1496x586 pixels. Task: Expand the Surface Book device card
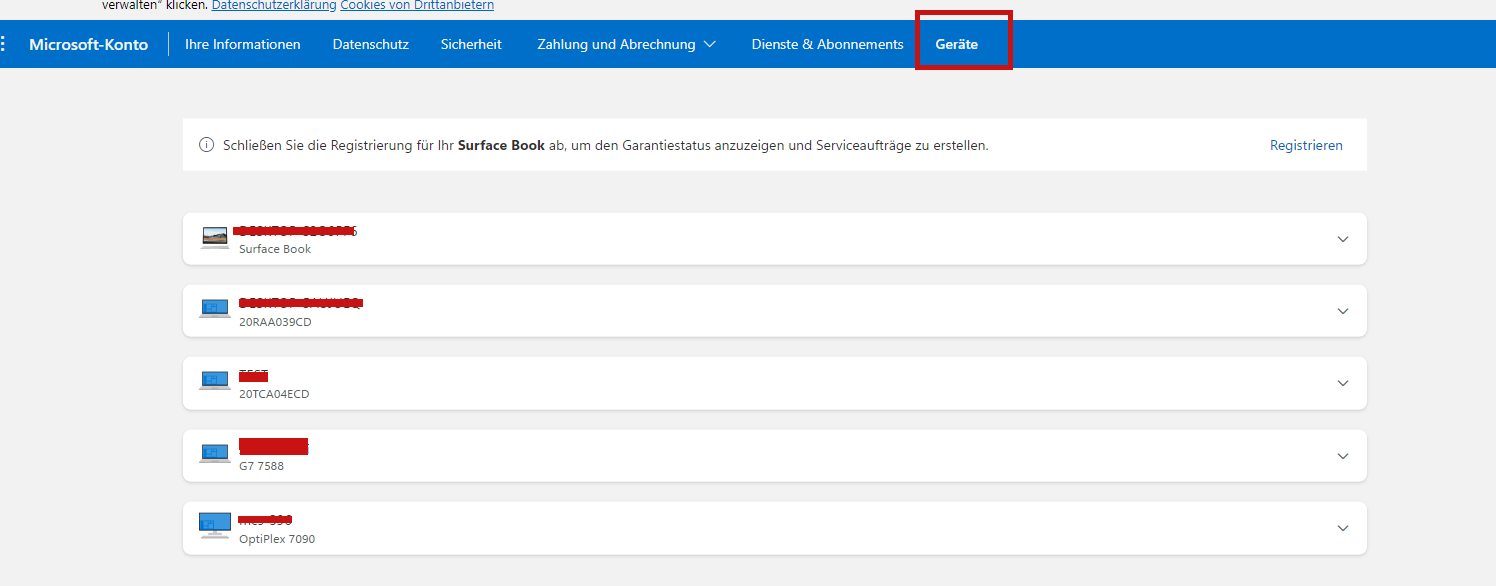pyautogui.click(x=1343, y=239)
